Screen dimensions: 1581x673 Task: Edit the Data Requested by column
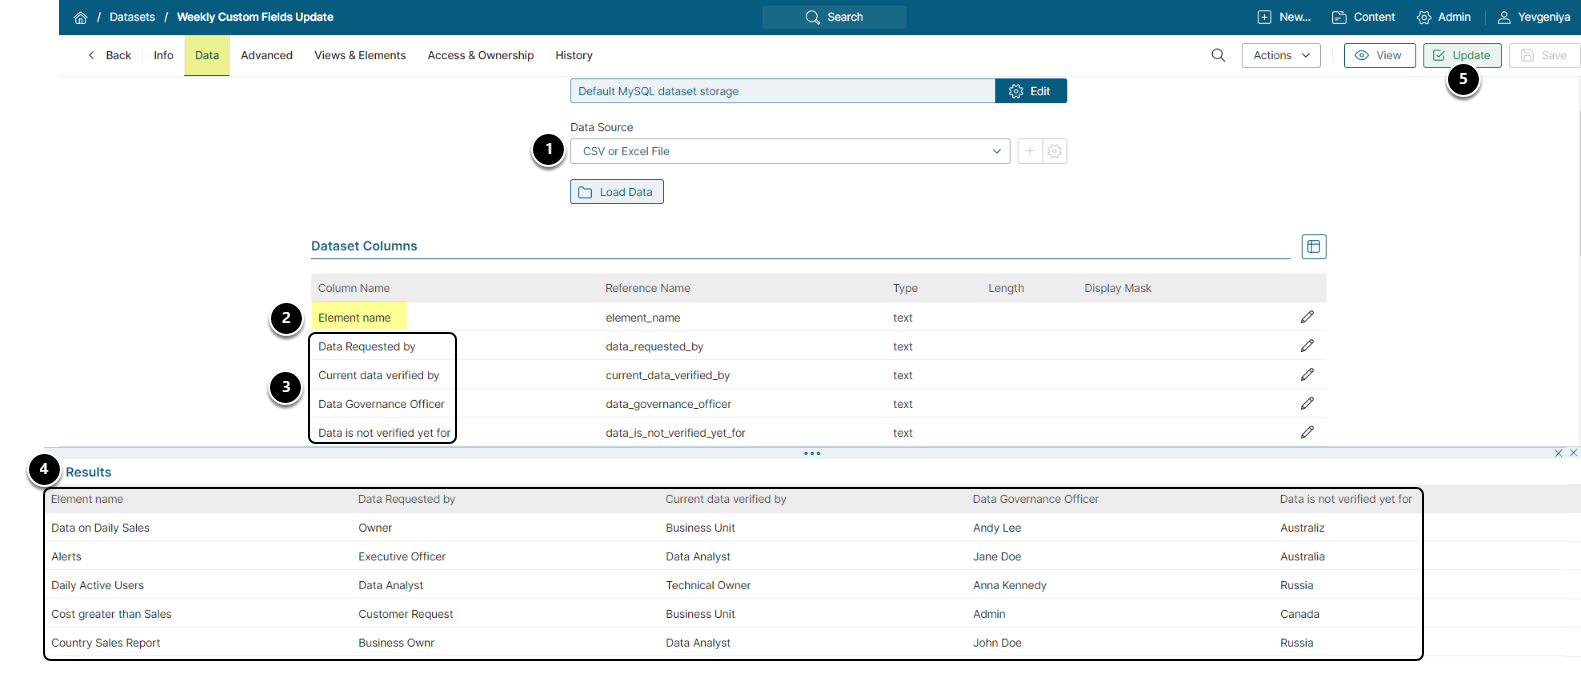tap(1307, 346)
